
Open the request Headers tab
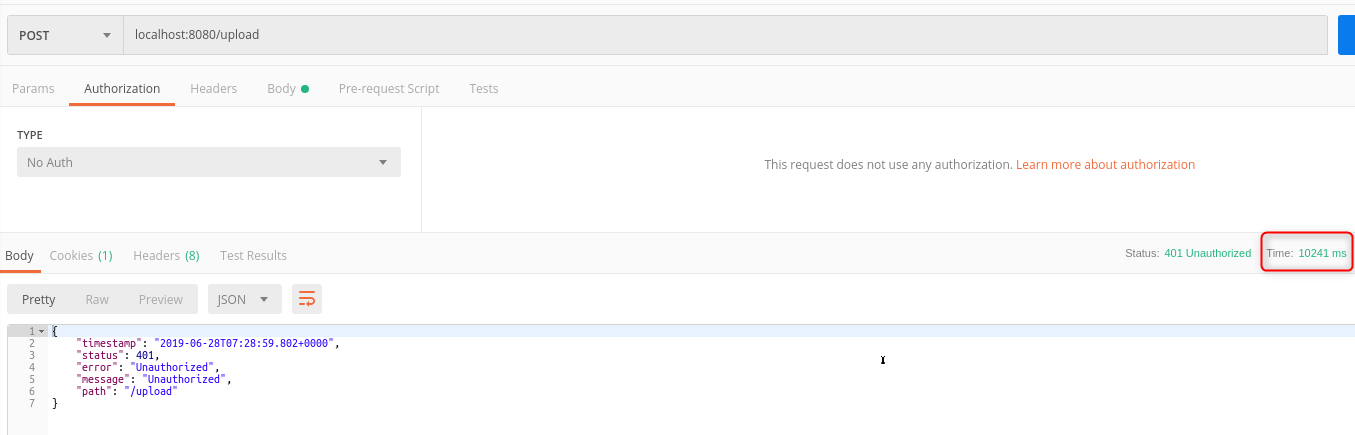pos(214,88)
